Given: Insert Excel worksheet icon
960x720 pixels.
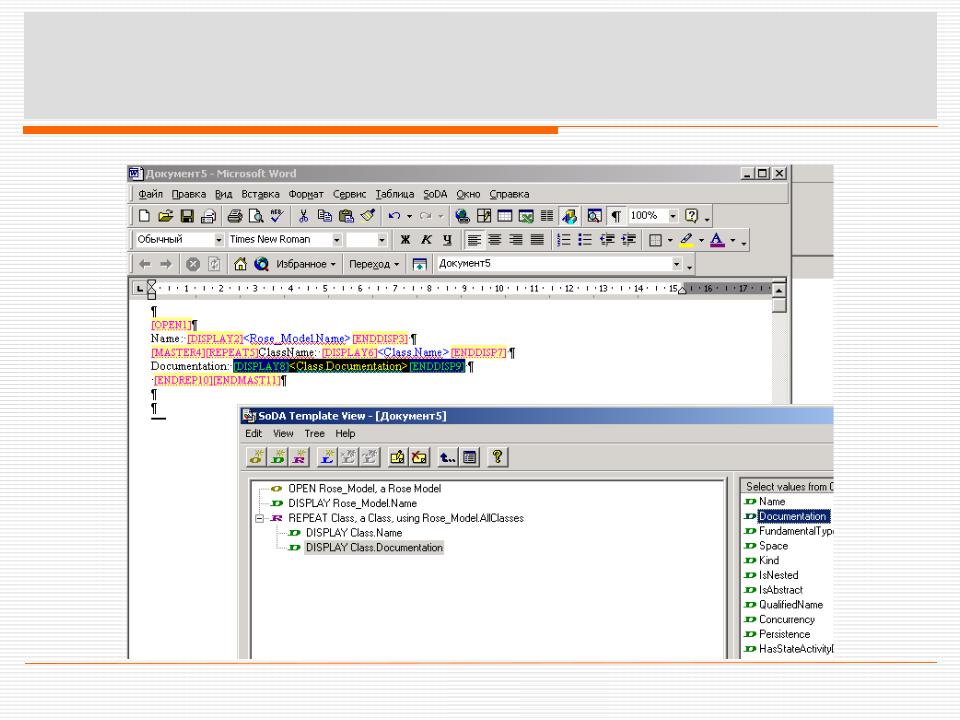Looking at the screenshot, I should 526,216.
